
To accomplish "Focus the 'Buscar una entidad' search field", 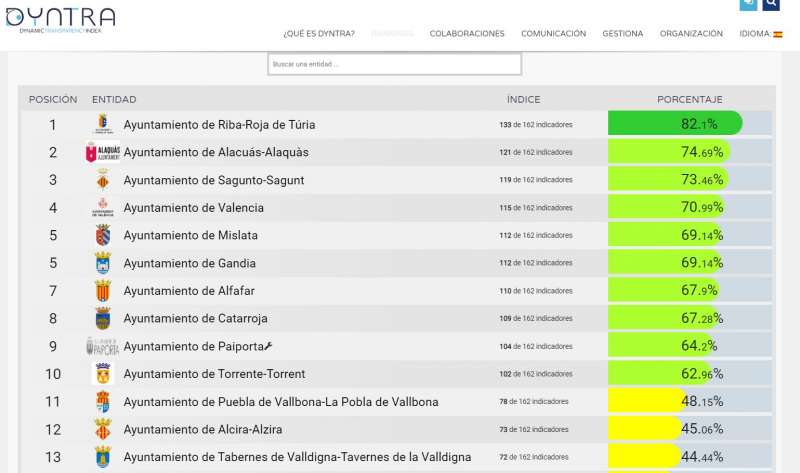I will 394,64.
